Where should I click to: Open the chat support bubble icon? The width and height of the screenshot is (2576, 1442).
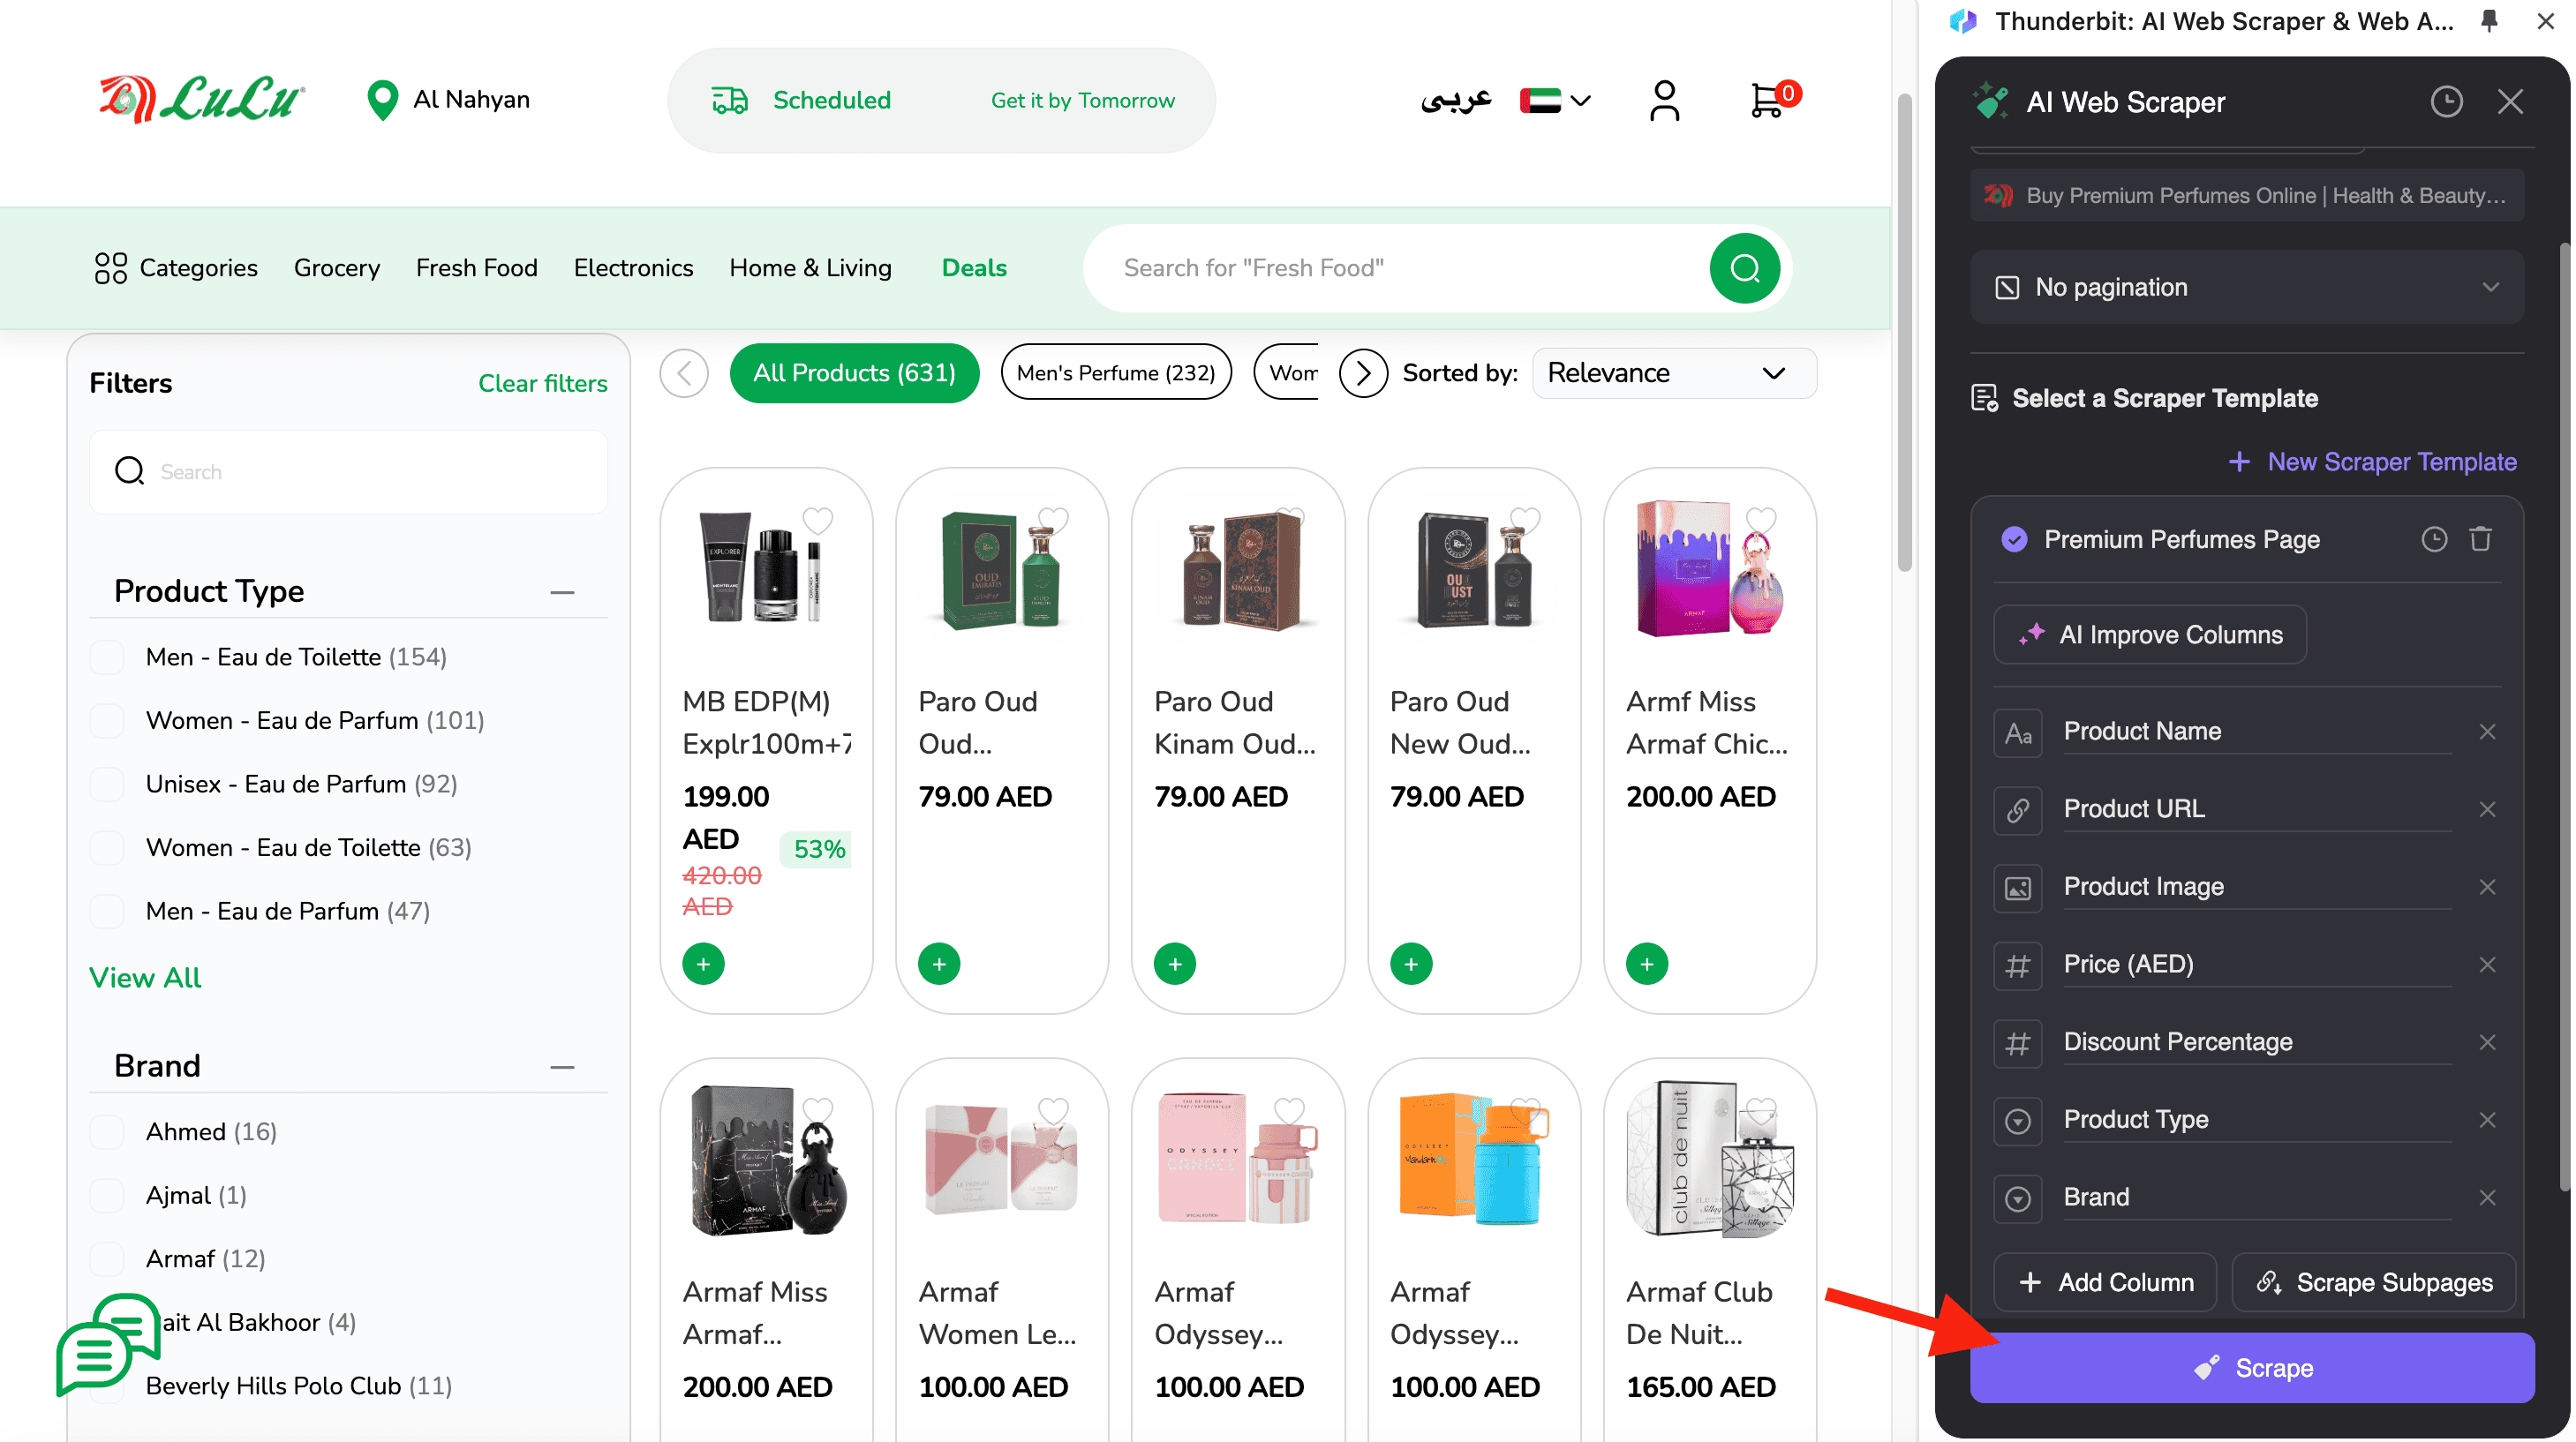(108, 1343)
